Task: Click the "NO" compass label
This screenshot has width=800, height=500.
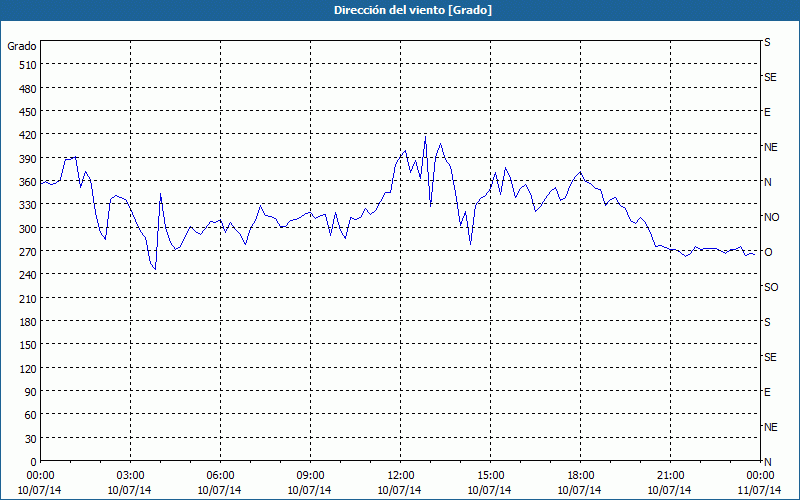Action: 771,217
